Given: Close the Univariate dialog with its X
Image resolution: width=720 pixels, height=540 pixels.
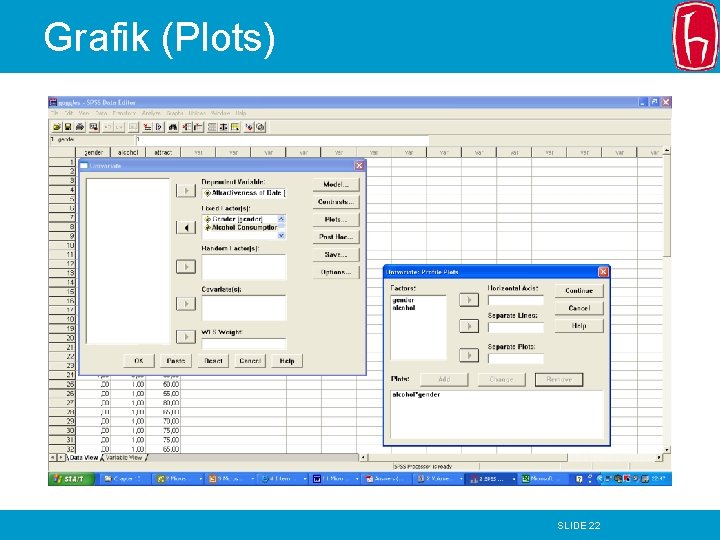Looking at the screenshot, I should tap(359, 166).
